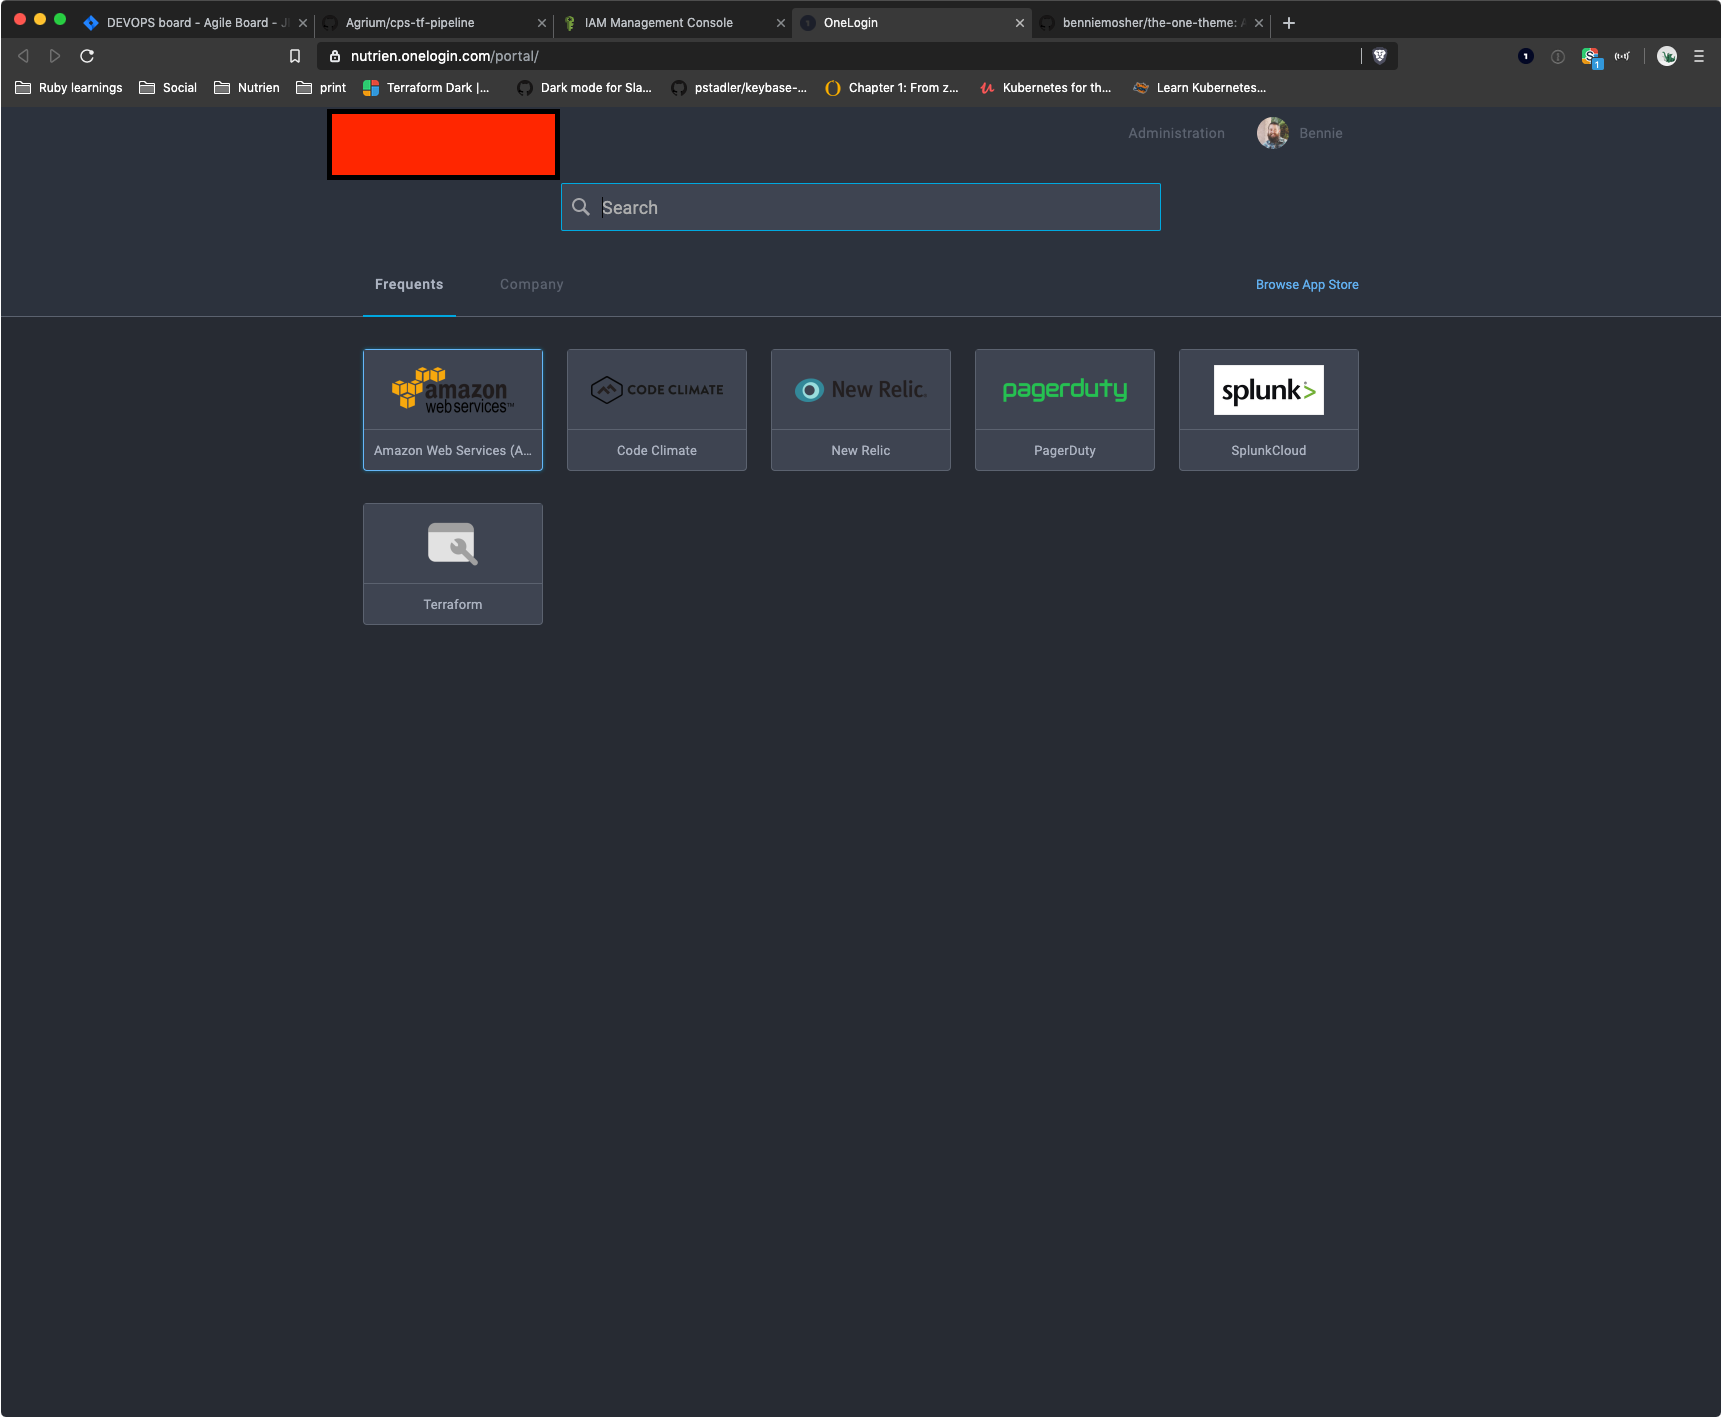1721x1418 pixels.
Task: Click the lock icon in the address bar
Action: coord(335,56)
